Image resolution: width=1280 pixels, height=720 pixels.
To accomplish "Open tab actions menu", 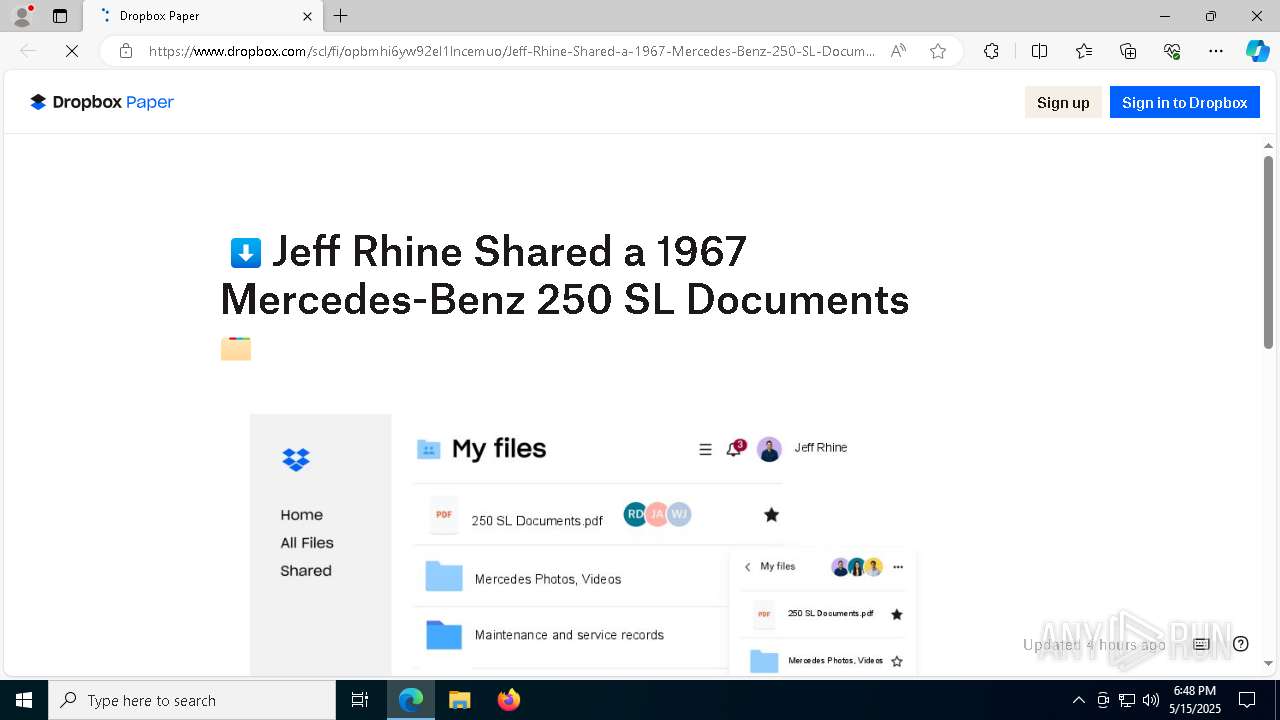I will [x=60, y=16].
